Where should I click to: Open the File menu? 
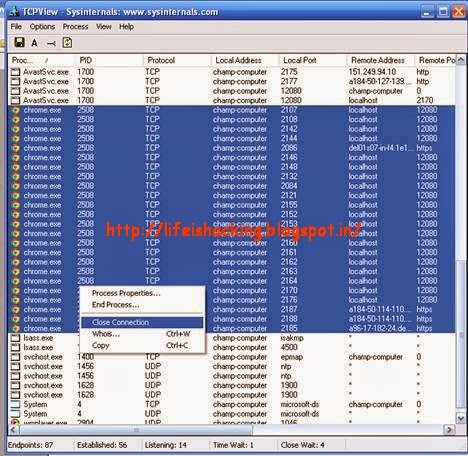coord(16,27)
